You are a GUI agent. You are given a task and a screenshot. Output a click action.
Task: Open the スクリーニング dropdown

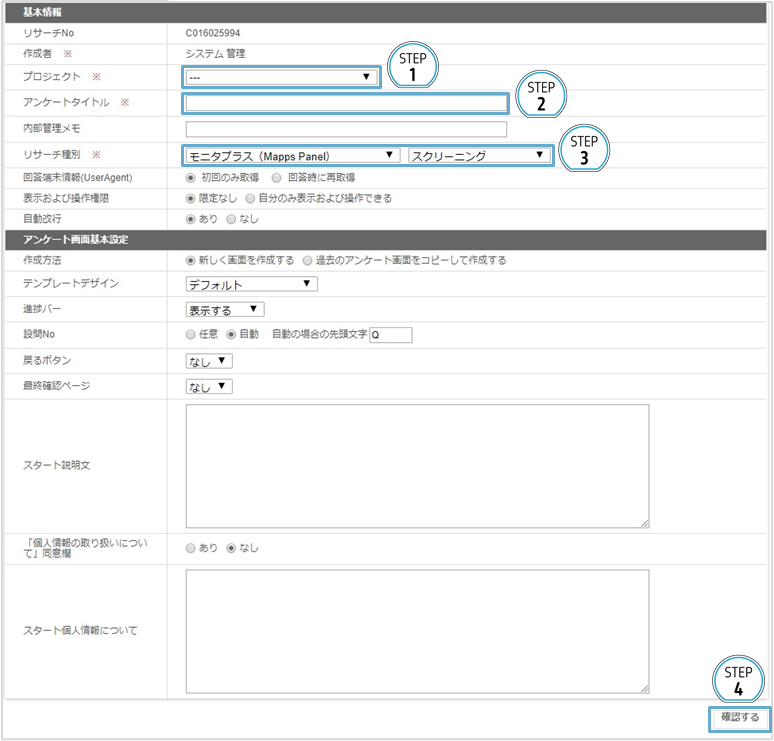(479, 155)
